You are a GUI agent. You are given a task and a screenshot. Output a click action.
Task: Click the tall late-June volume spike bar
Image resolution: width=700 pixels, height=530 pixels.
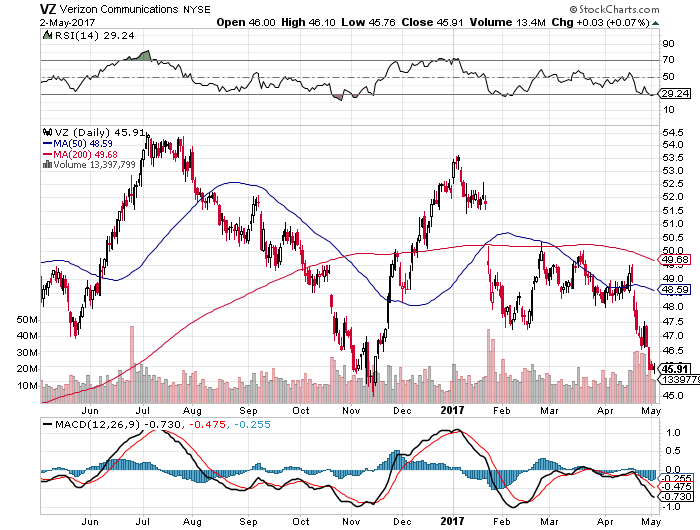[x=132, y=364]
